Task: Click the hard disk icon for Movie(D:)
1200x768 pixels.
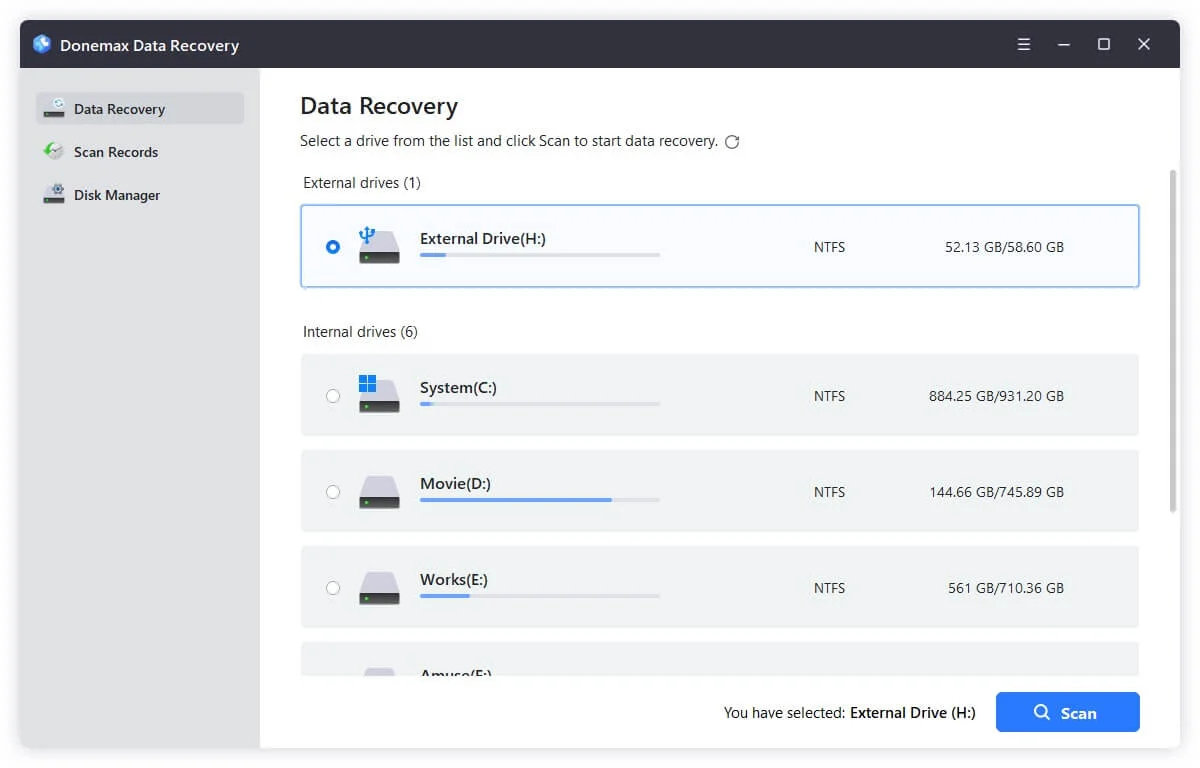Action: pyautogui.click(x=378, y=491)
